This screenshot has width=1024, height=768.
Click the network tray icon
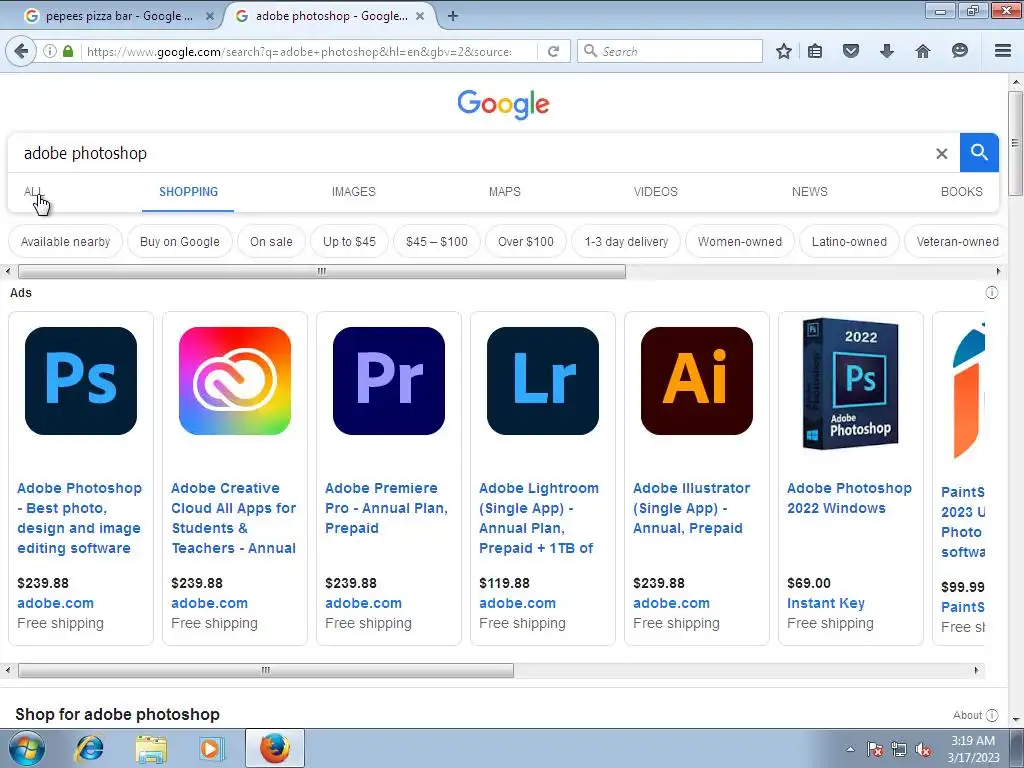click(x=899, y=749)
